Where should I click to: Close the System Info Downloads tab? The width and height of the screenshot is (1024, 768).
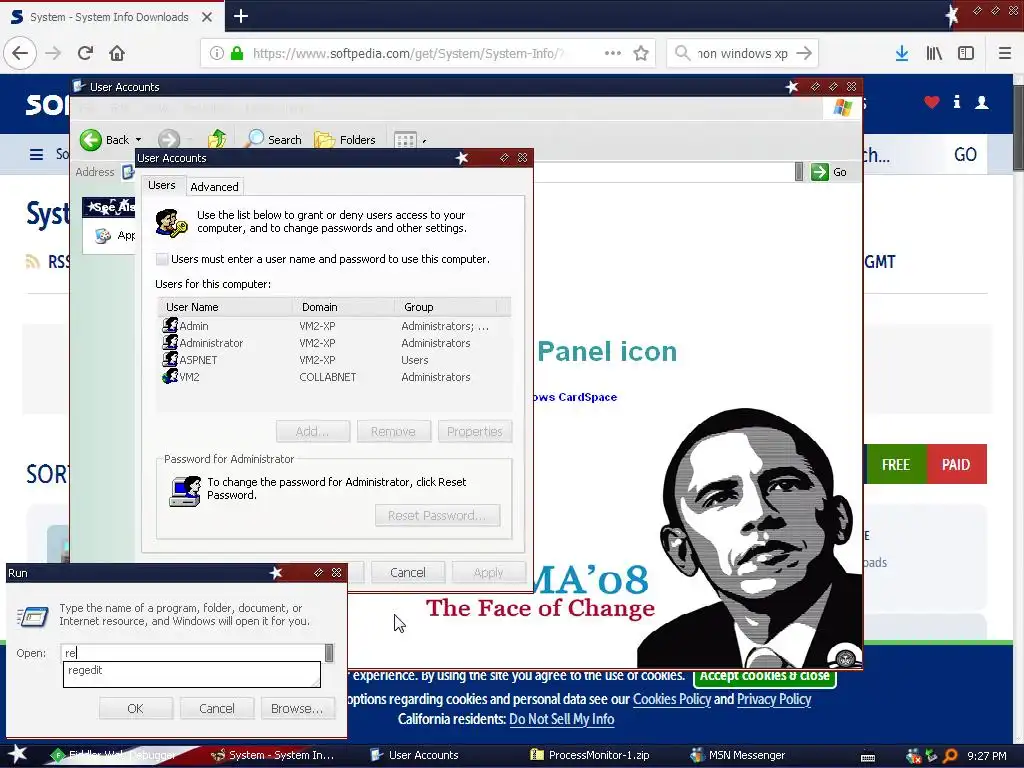(206, 17)
